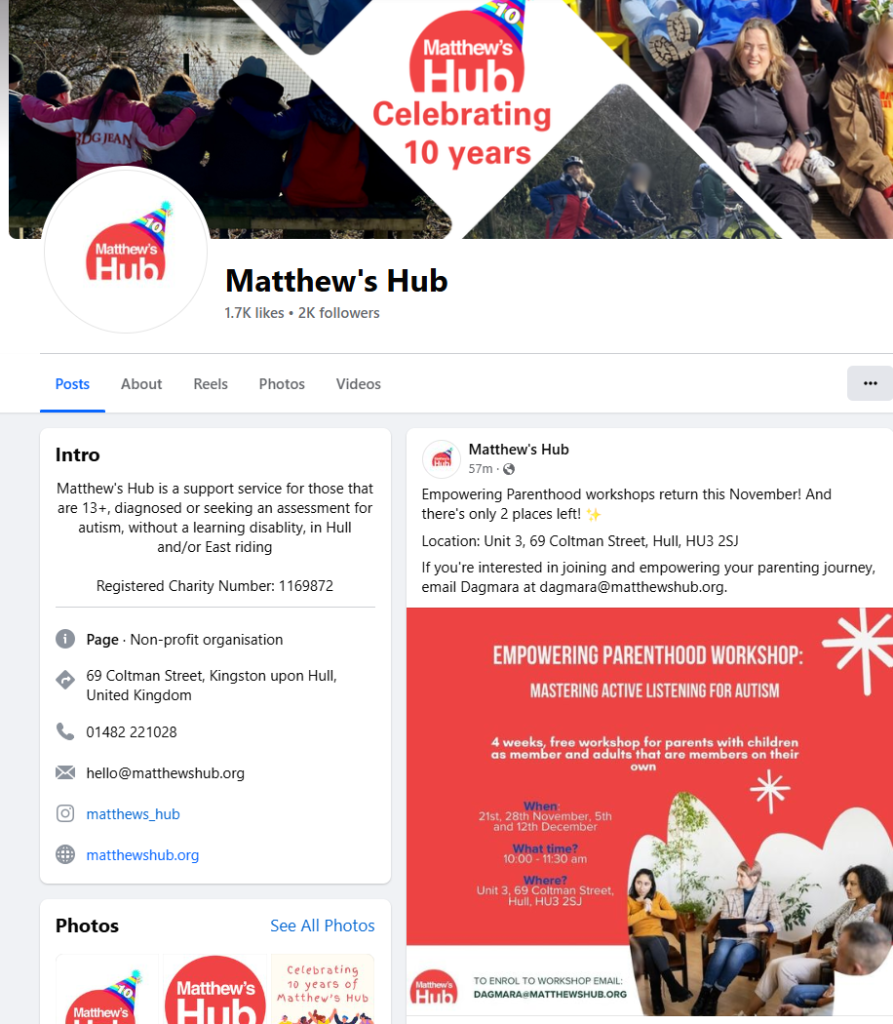Go to the Videos tab

[358, 384]
